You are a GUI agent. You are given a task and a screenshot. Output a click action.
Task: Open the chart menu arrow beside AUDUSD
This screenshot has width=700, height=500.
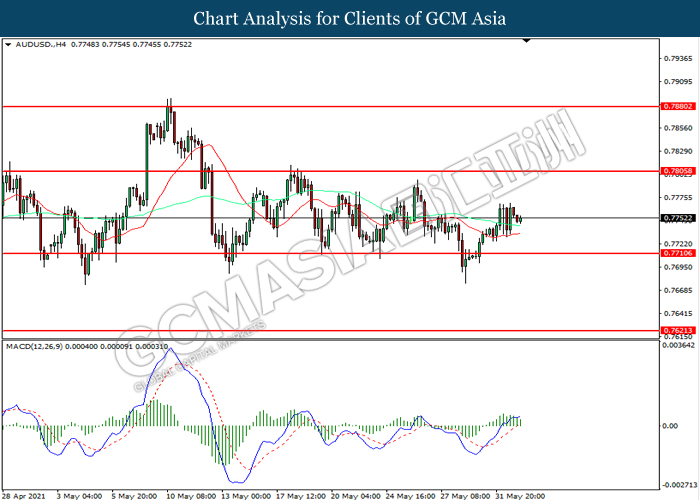point(8,45)
